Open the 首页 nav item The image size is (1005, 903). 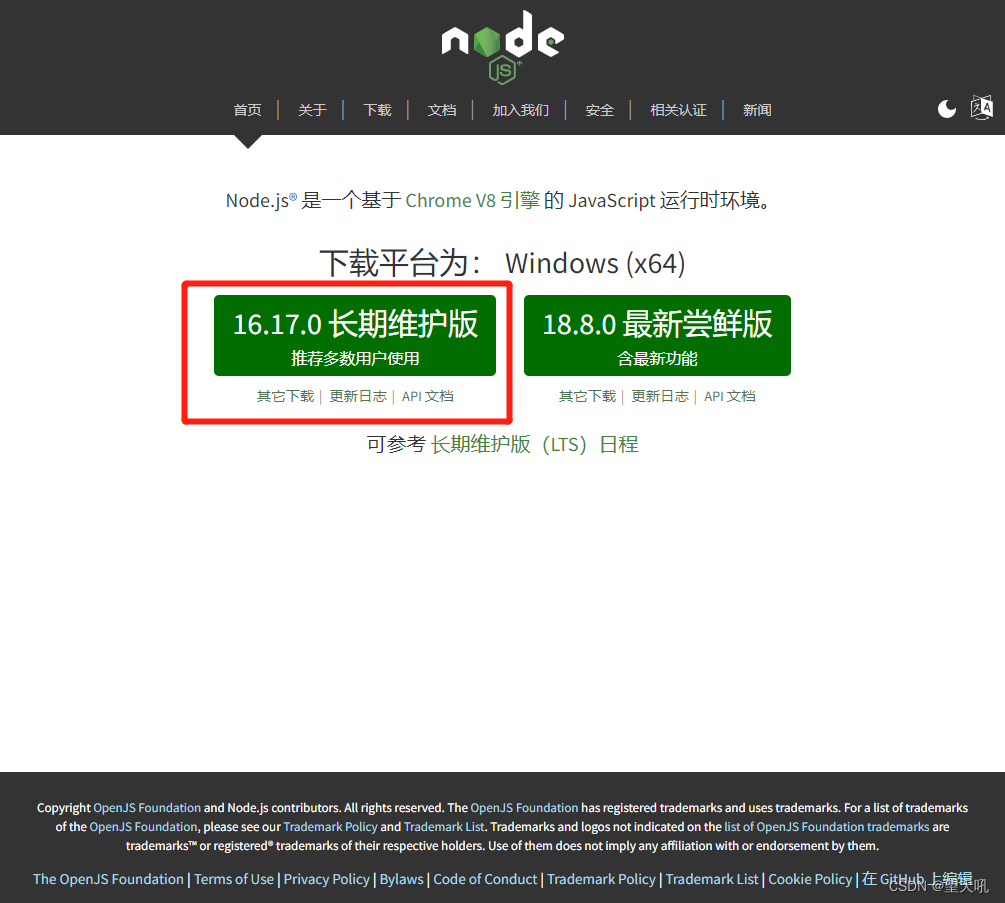point(247,110)
